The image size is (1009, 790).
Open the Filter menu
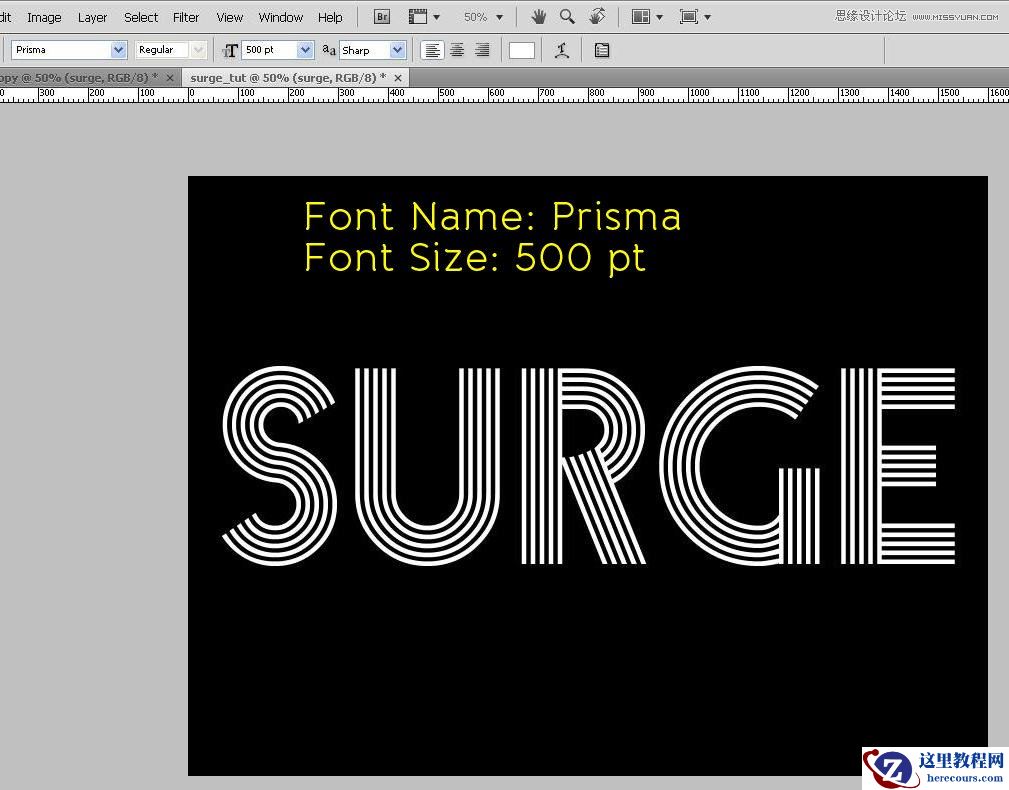(x=186, y=16)
